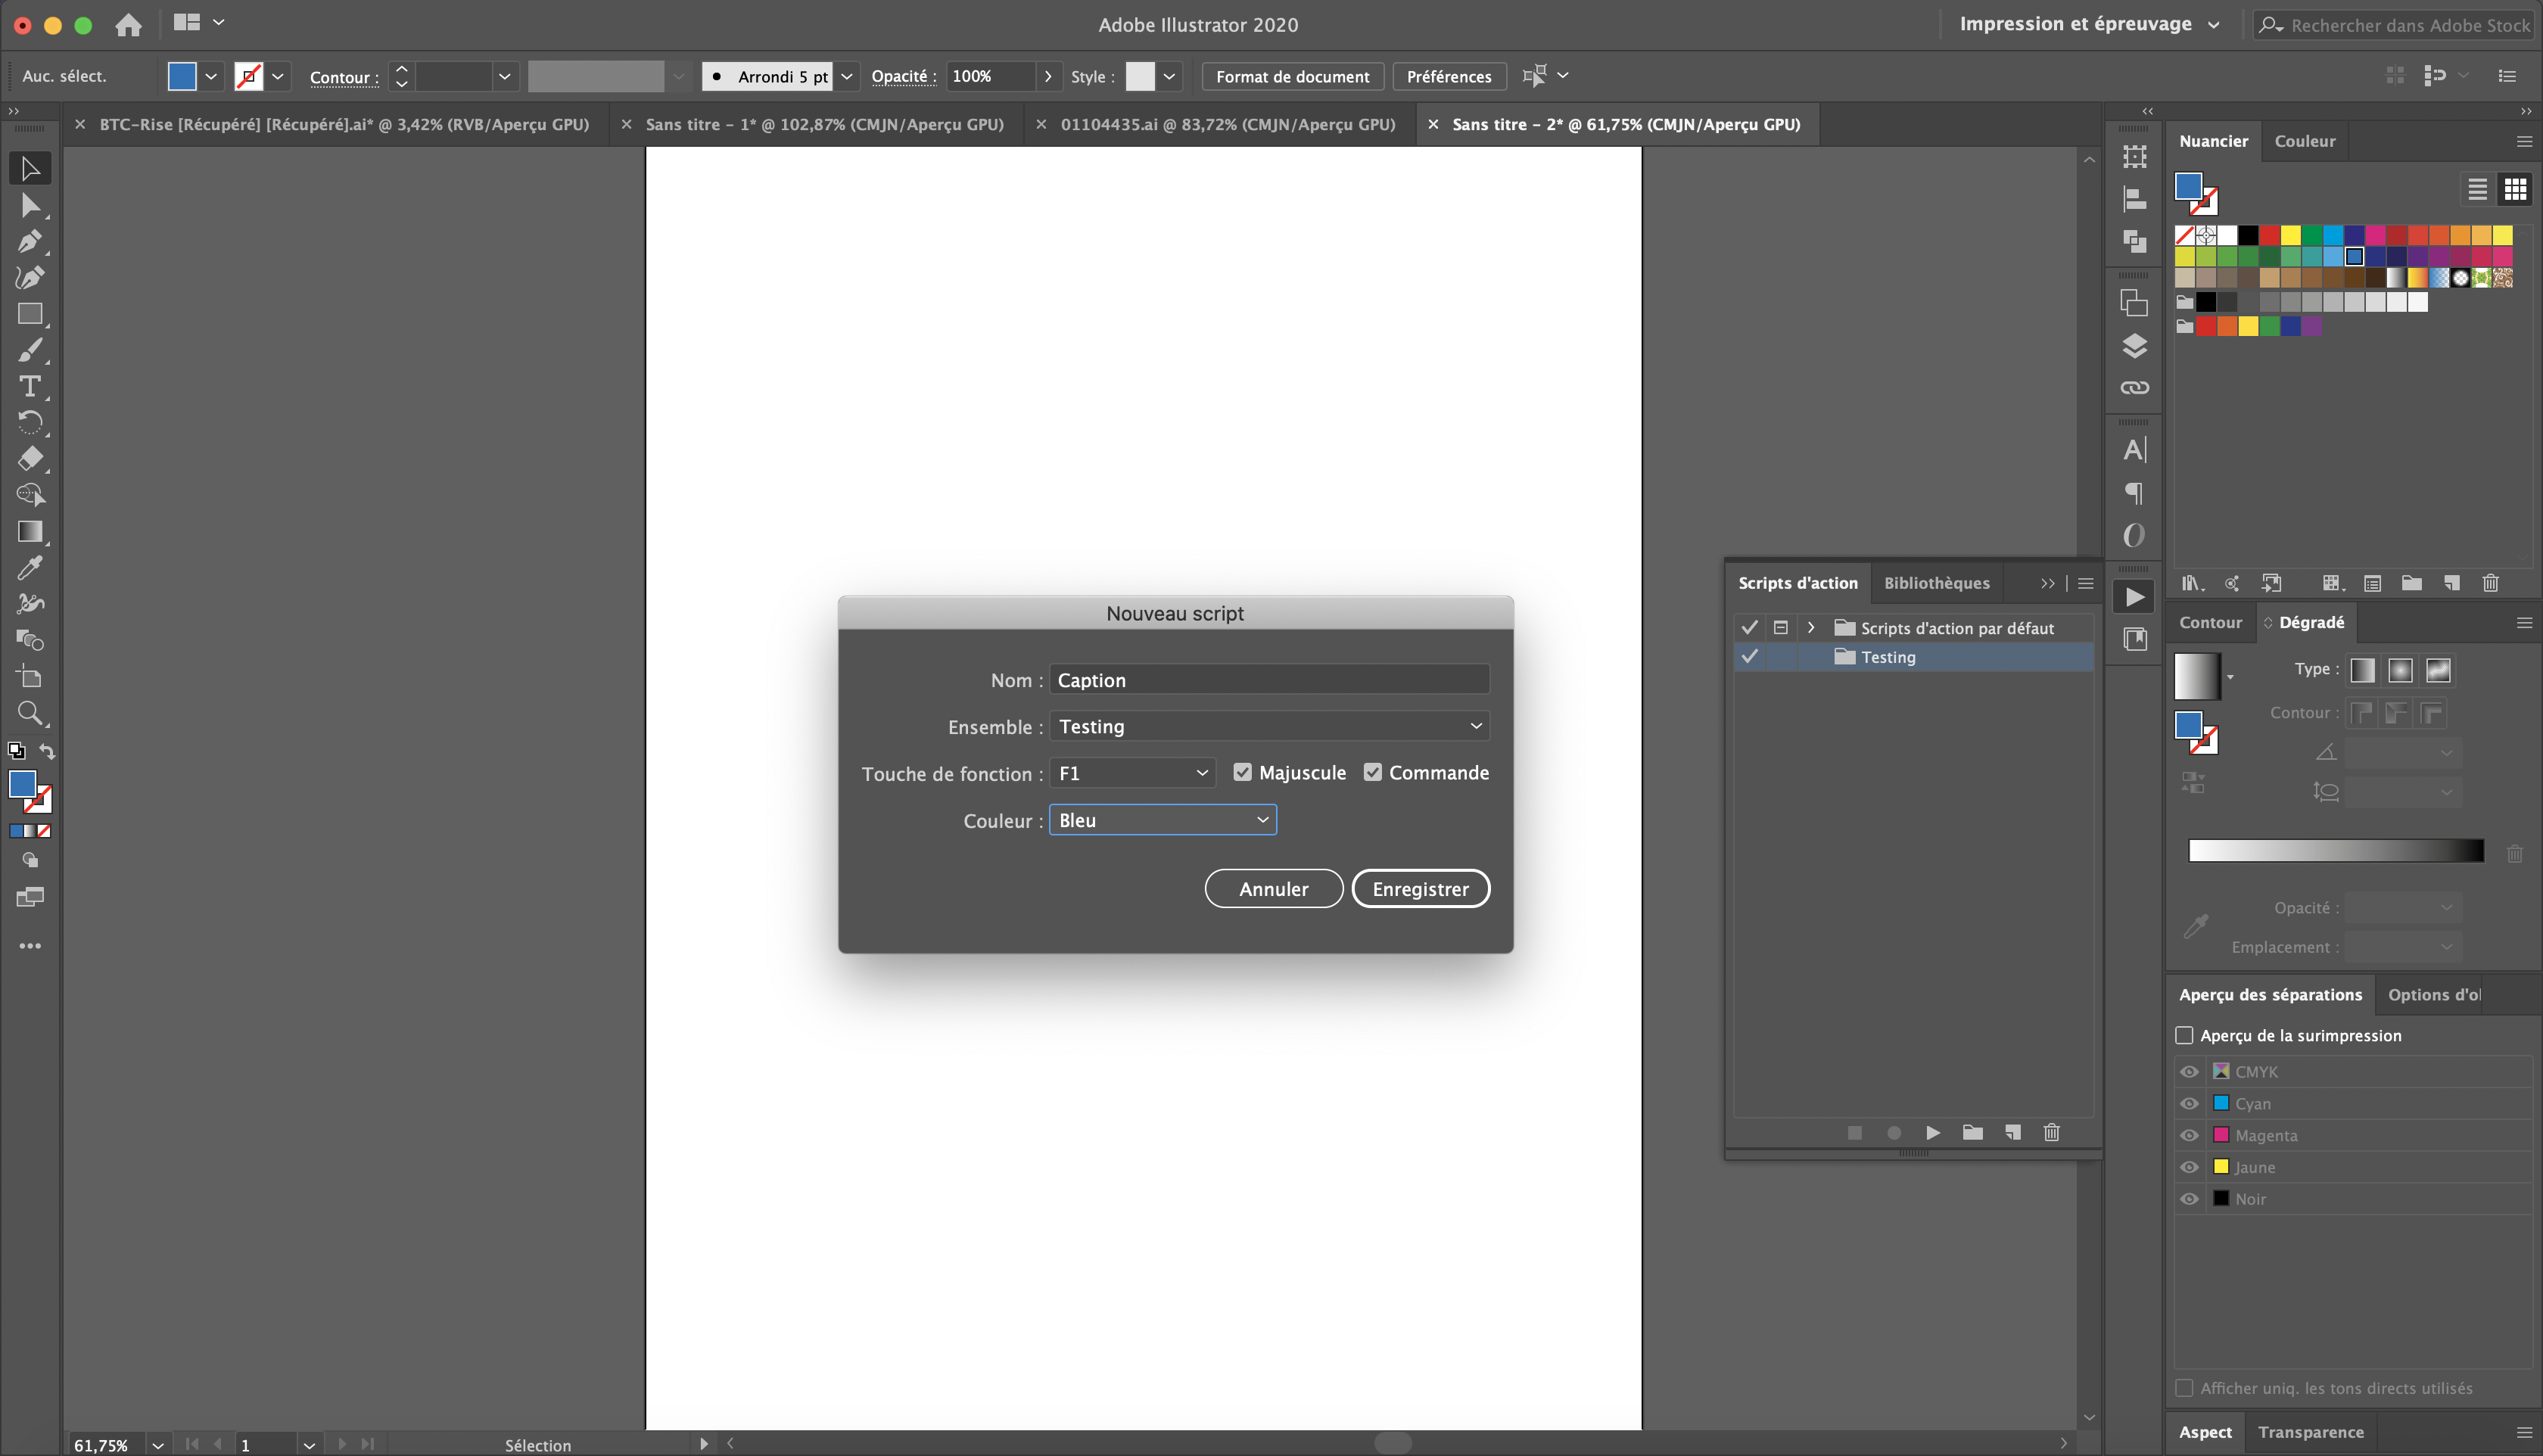
Task: Enable the Majuscule checkbox
Action: point(1243,771)
